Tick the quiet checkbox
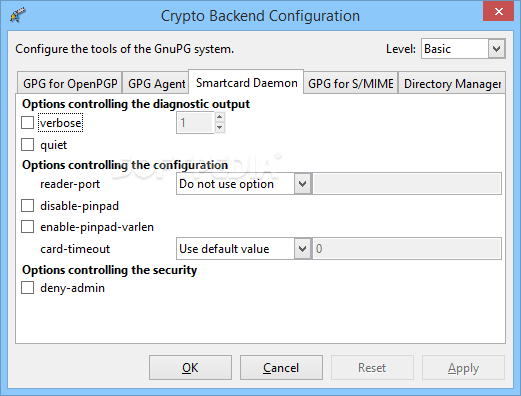This screenshot has width=521, height=396. tap(27, 145)
